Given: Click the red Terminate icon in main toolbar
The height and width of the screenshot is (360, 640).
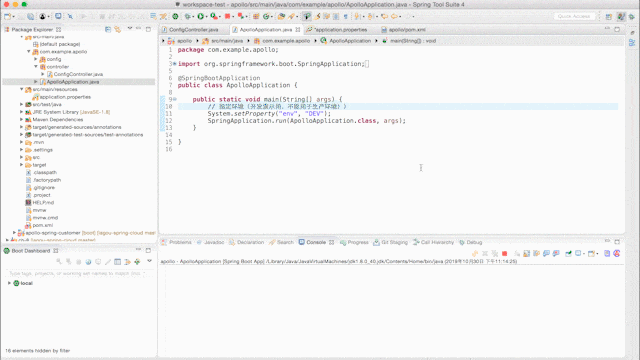Looking at the screenshot, I should click(x=227, y=16).
